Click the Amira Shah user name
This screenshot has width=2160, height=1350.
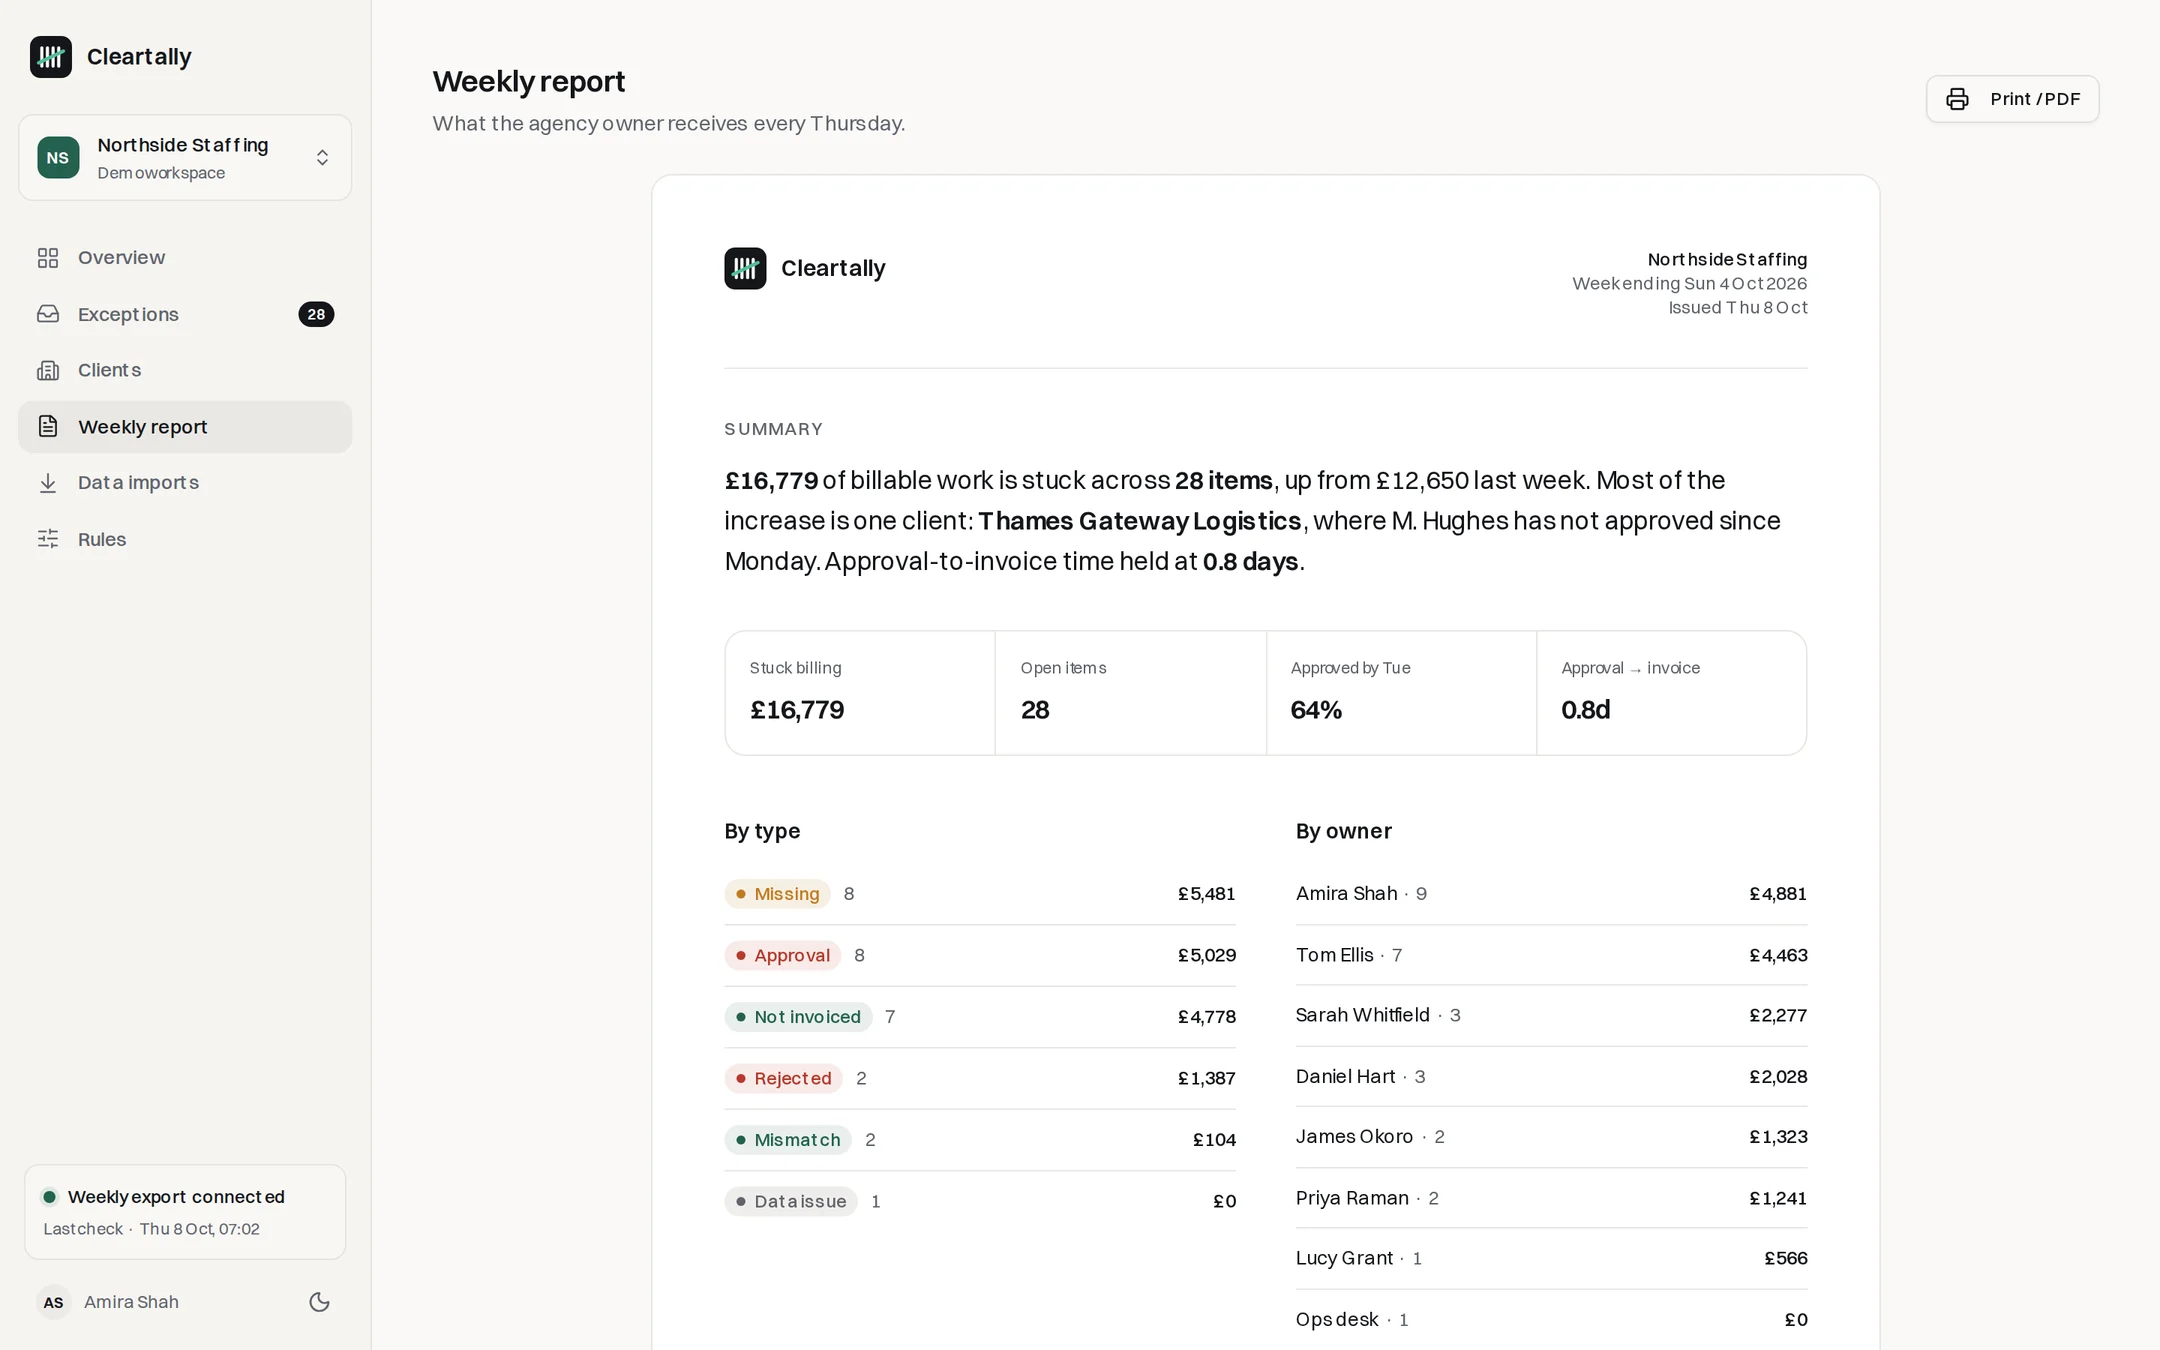[131, 1302]
